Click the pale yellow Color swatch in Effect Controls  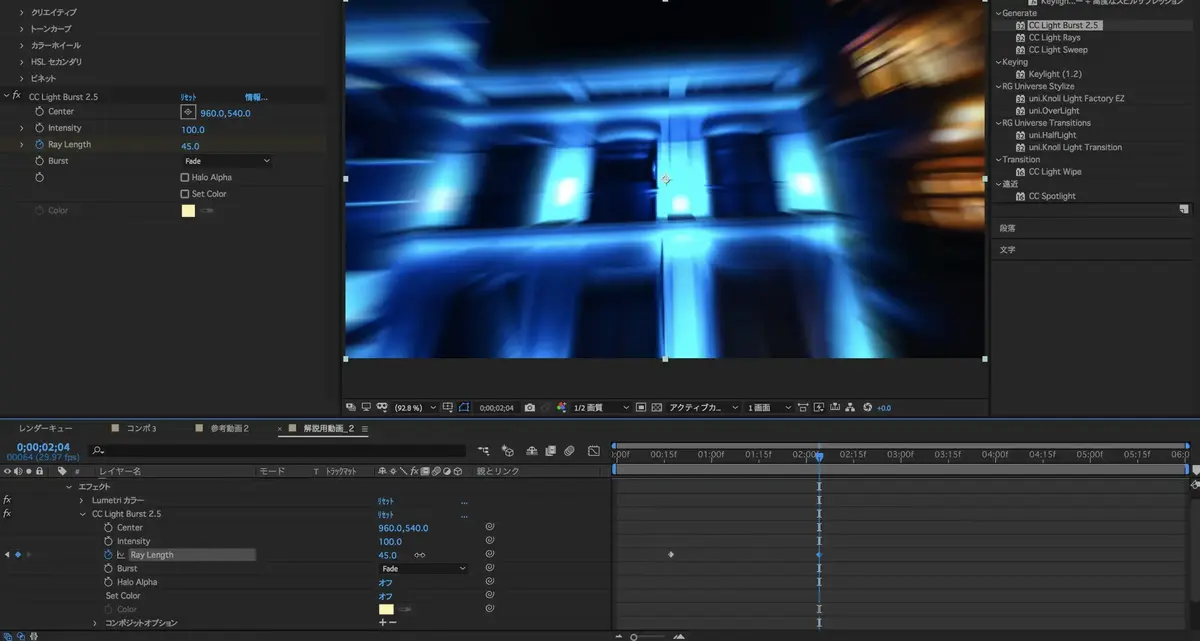point(188,211)
